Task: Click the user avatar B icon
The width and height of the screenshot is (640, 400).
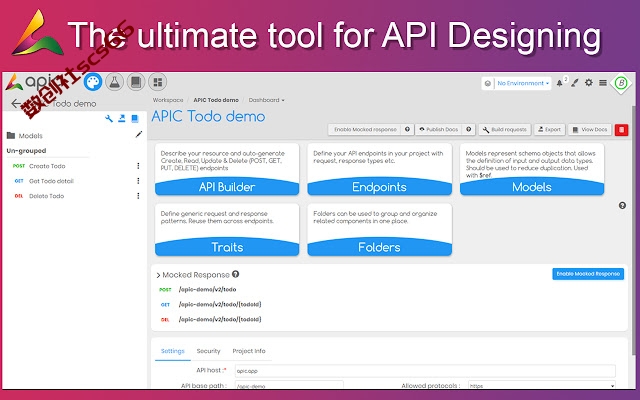Action: (x=621, y=83)
